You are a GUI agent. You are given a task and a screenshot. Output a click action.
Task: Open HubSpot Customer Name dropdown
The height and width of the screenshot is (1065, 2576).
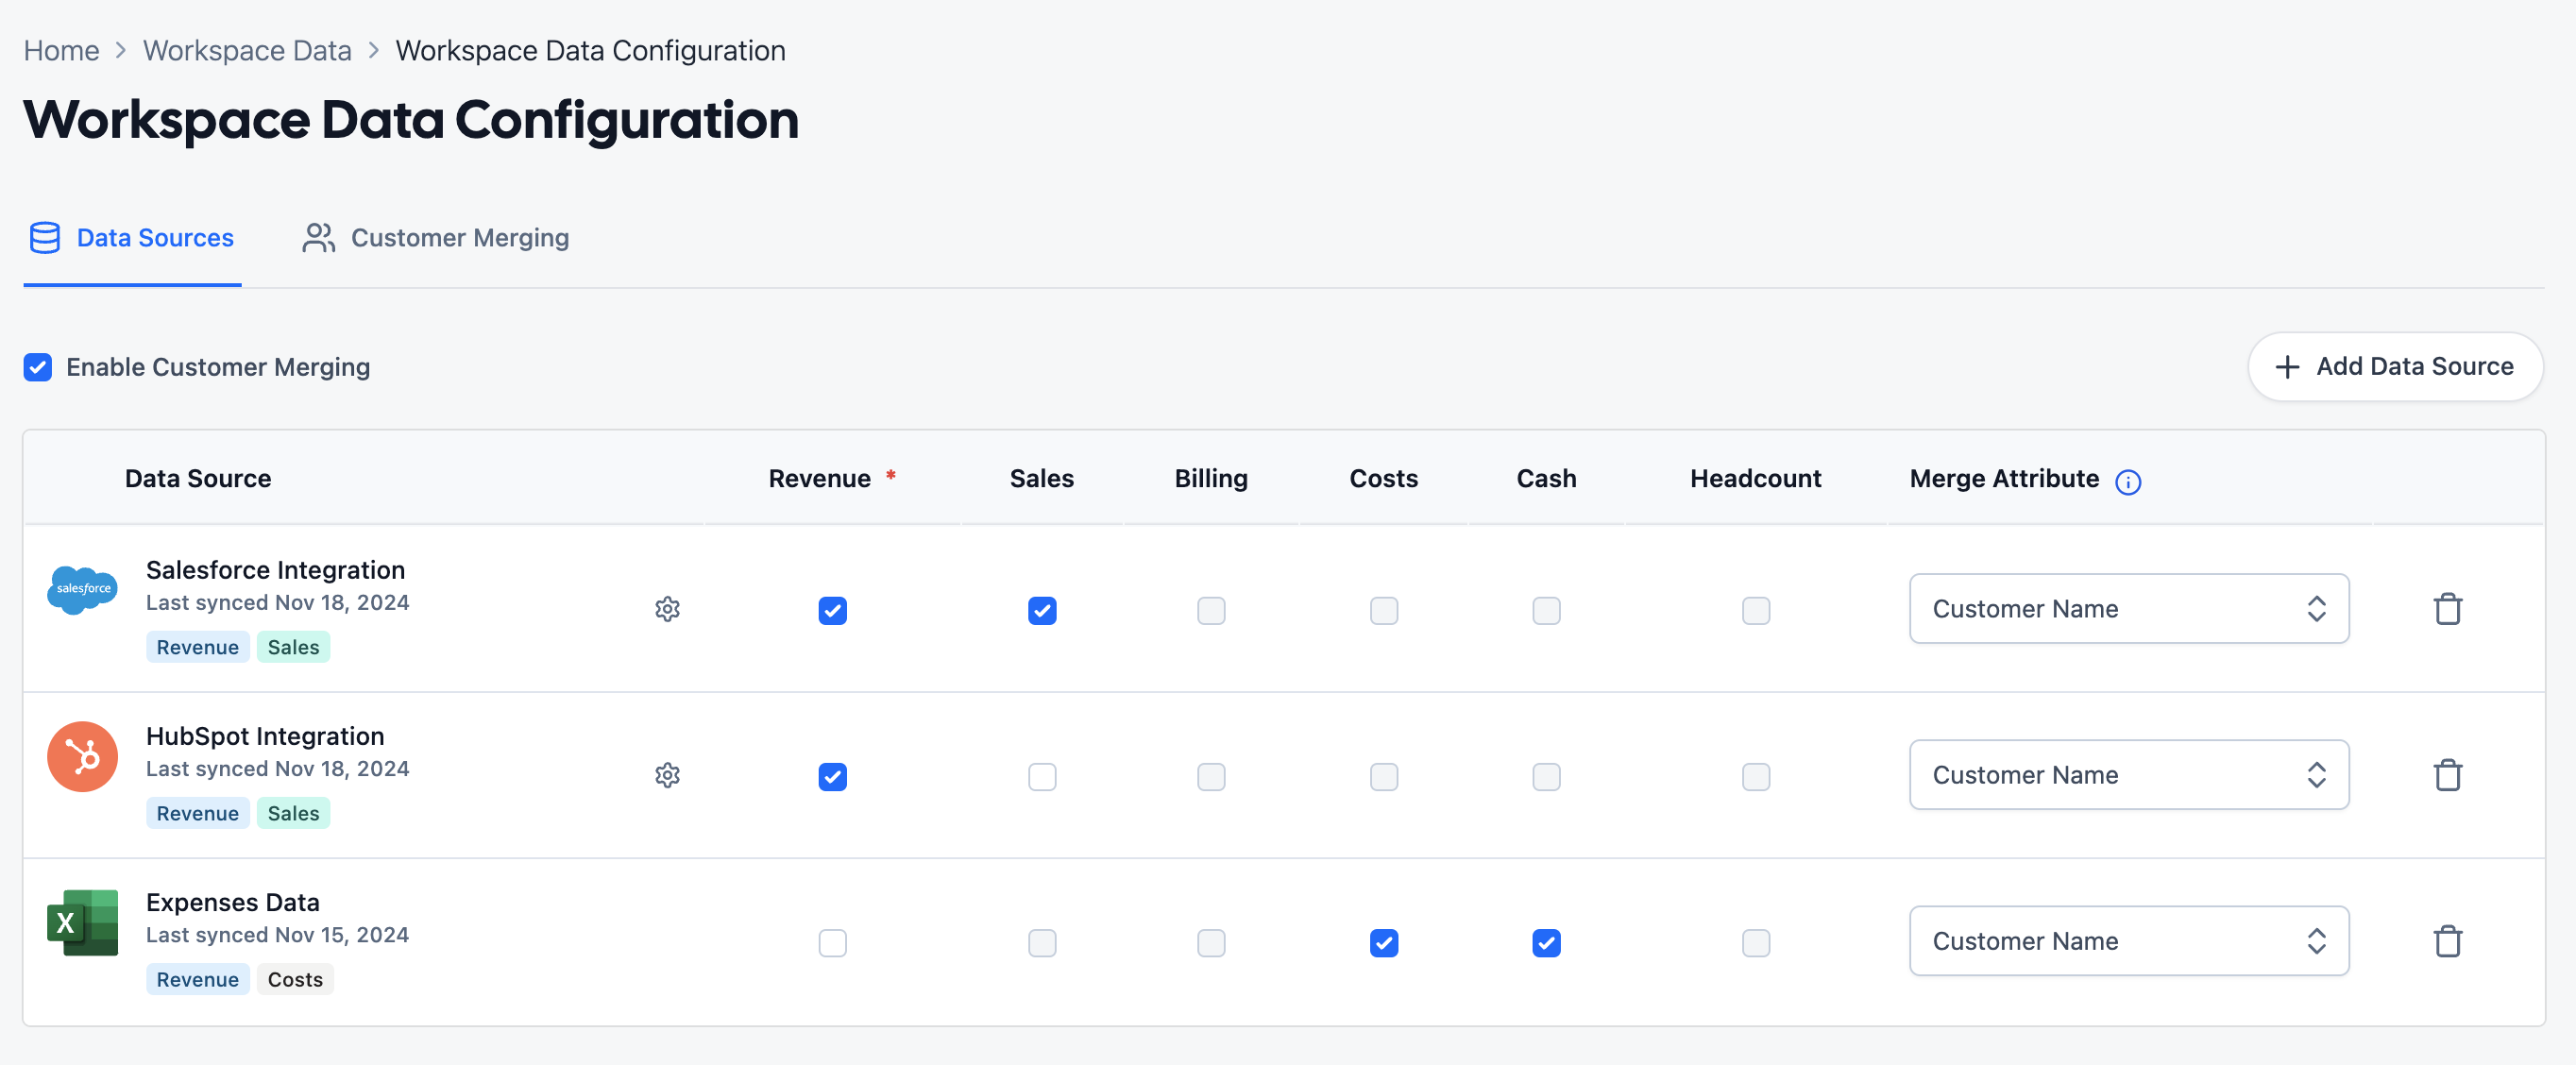tap(2128, 775)
